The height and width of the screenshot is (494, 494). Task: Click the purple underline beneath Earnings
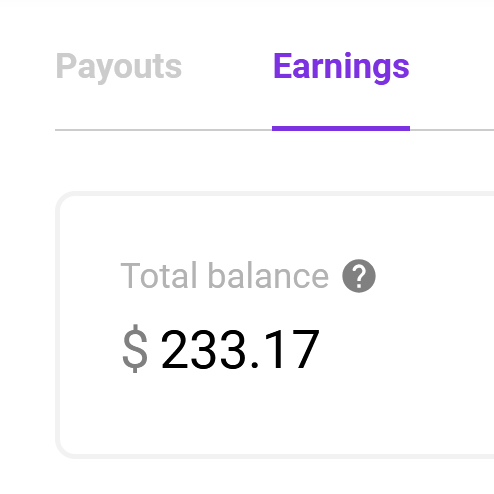[341, 128]
